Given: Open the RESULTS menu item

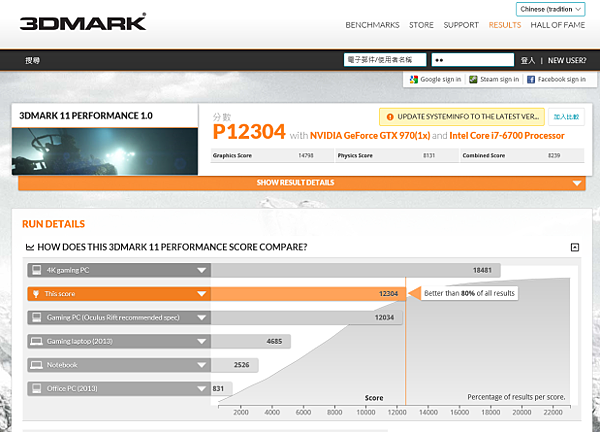Looking at the screenshot, I should [x=505, y=25].
